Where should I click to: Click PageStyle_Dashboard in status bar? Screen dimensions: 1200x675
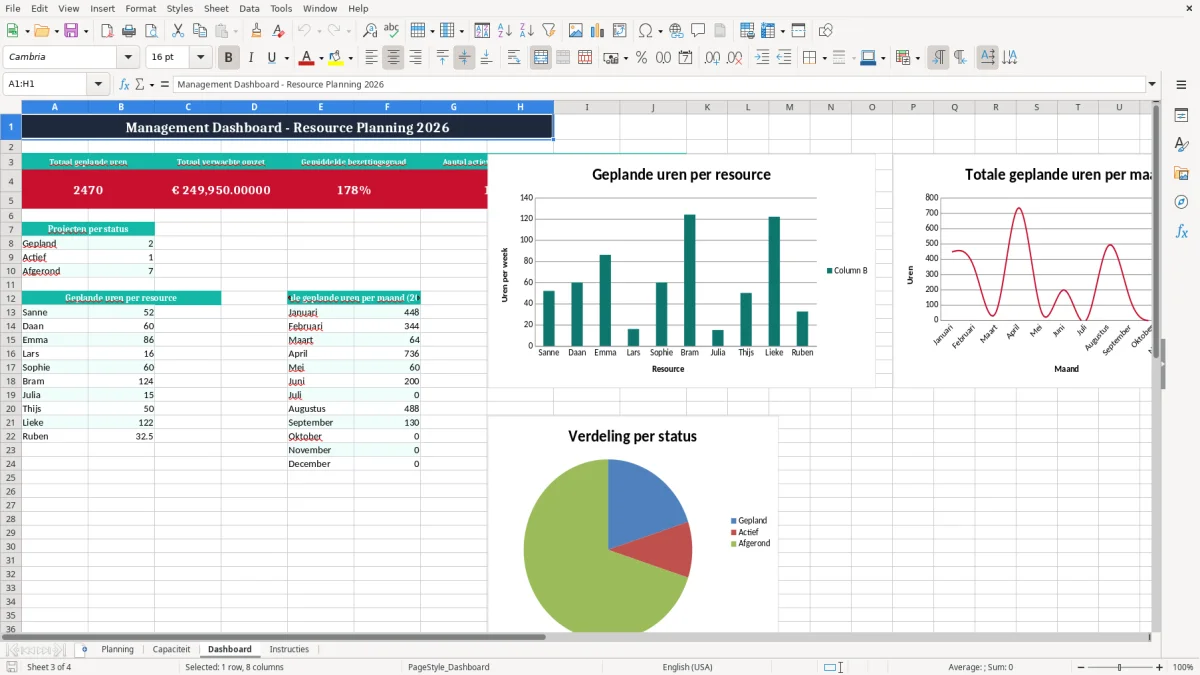coord(448,667)
